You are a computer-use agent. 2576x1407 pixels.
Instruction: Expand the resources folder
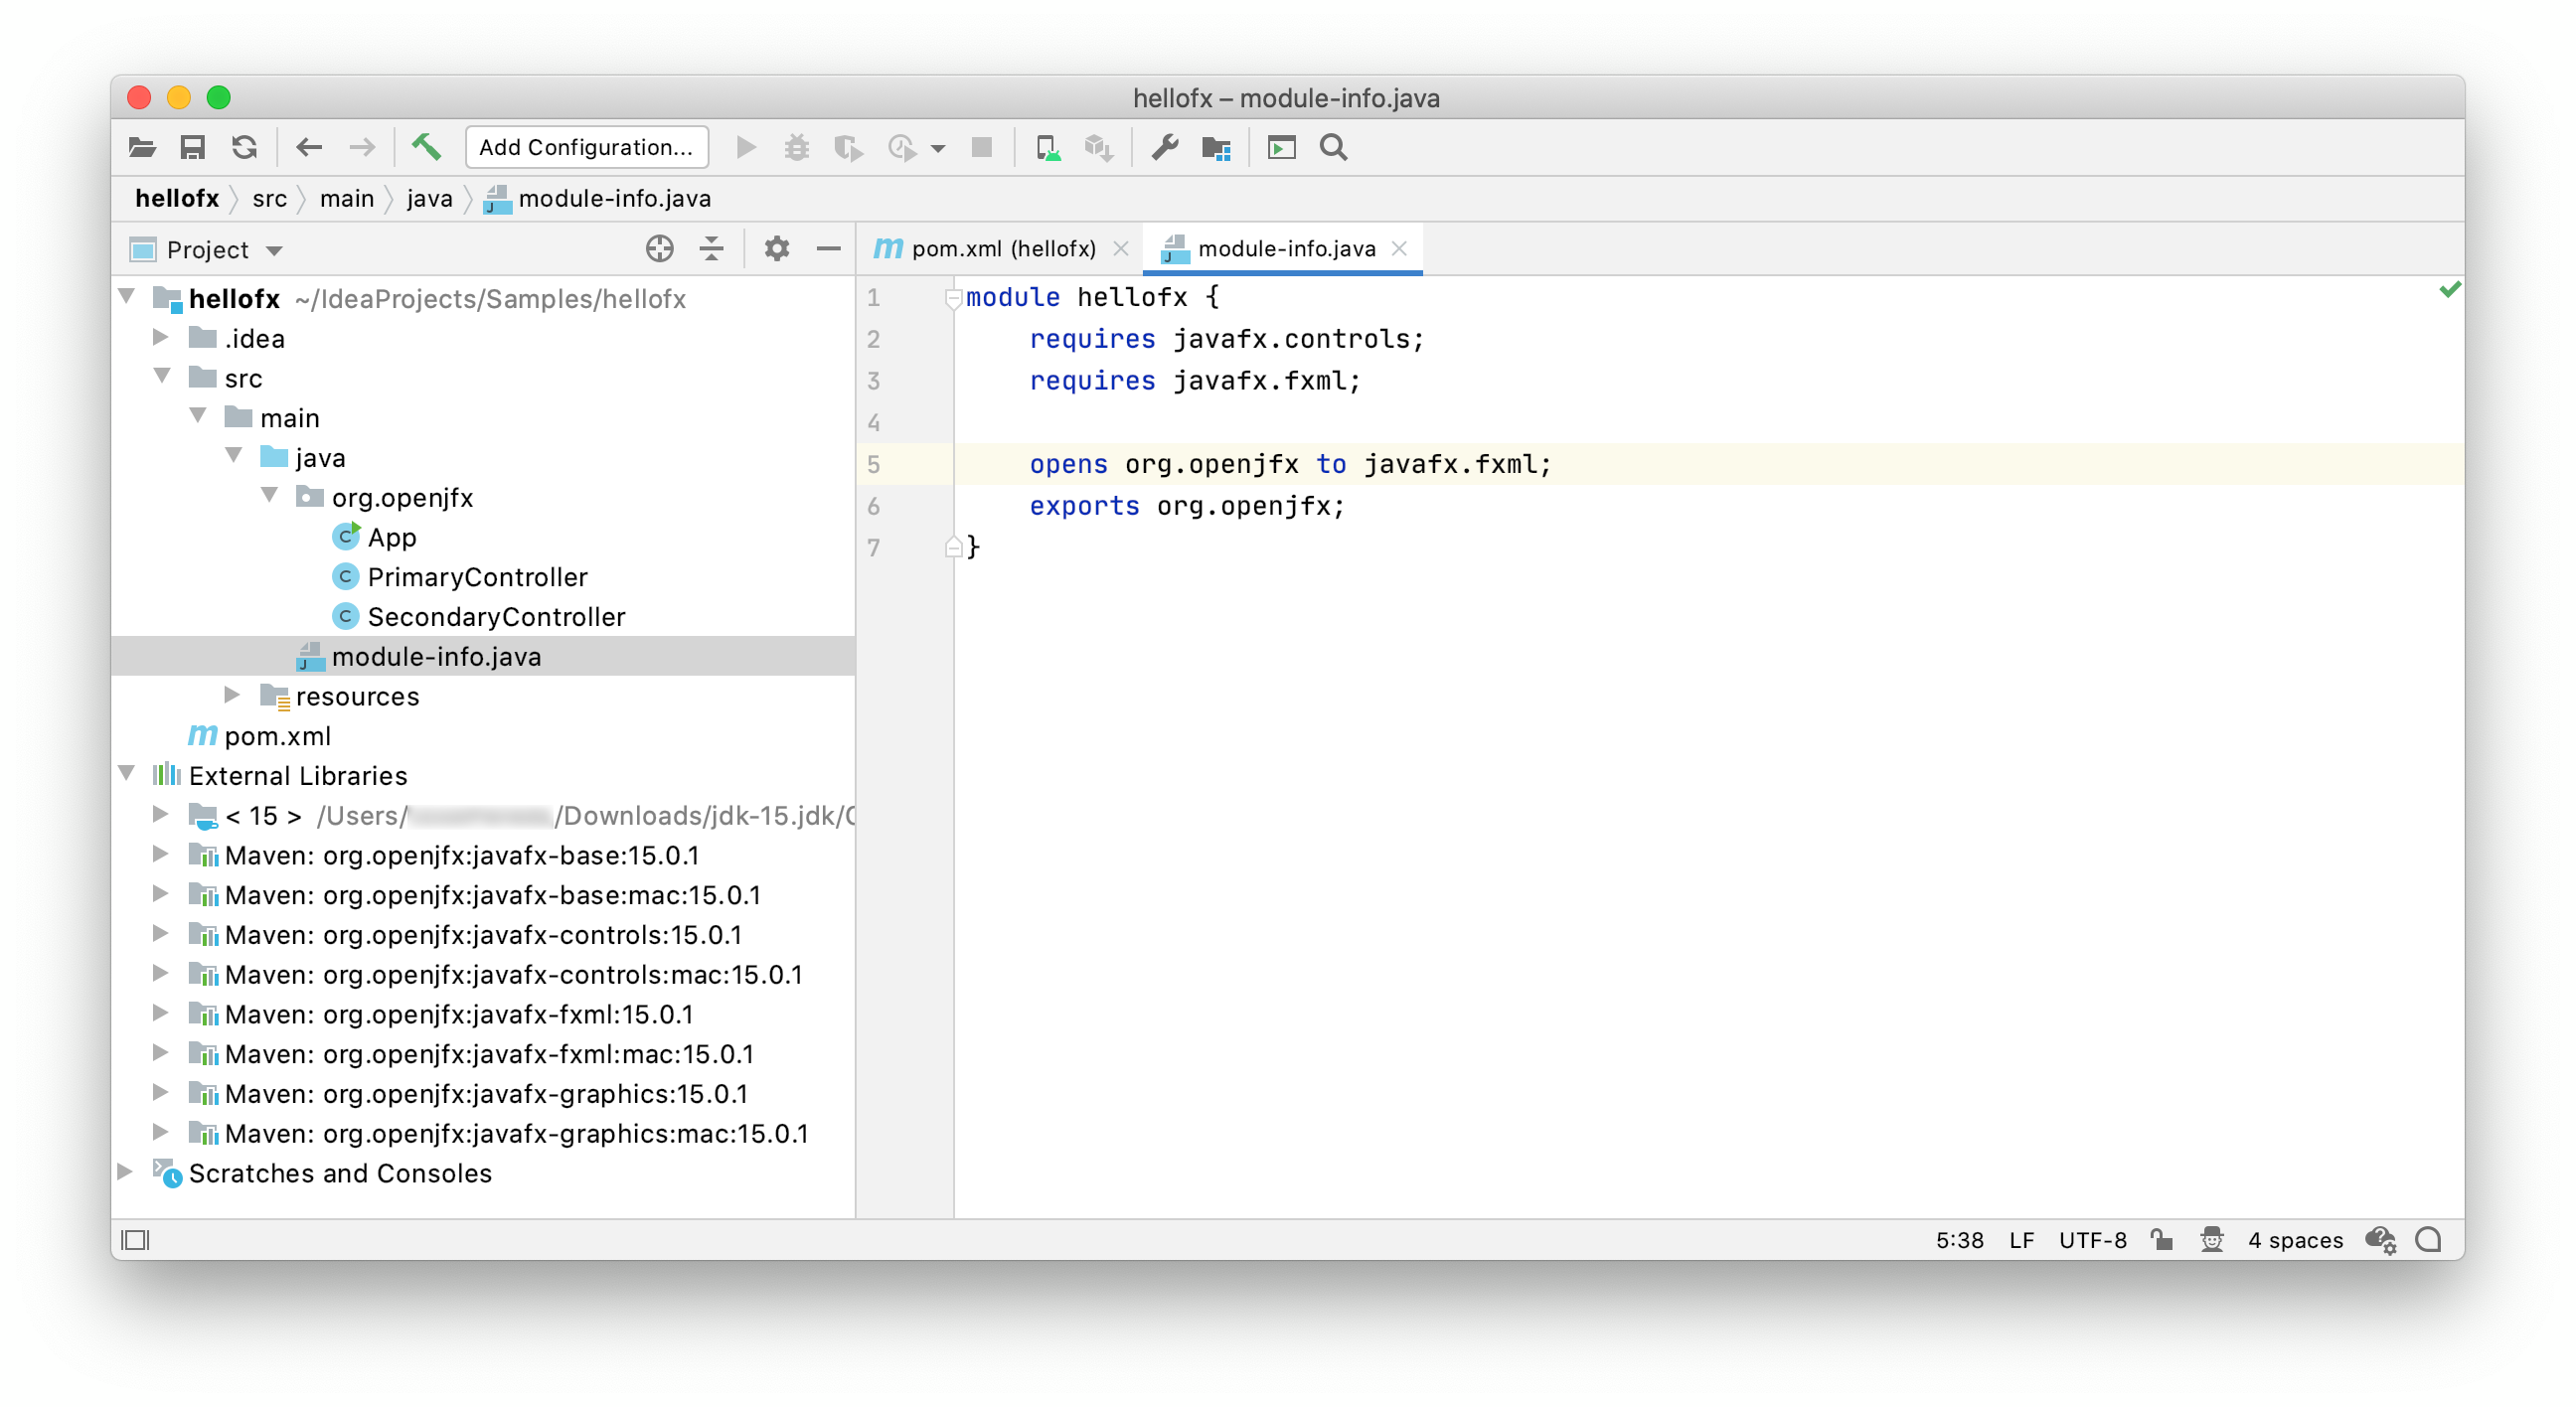(232, 695)
